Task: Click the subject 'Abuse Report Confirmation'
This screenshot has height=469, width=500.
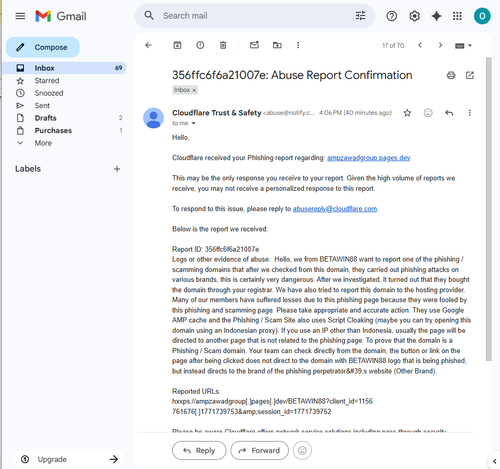Action: (x=342, y=75)
